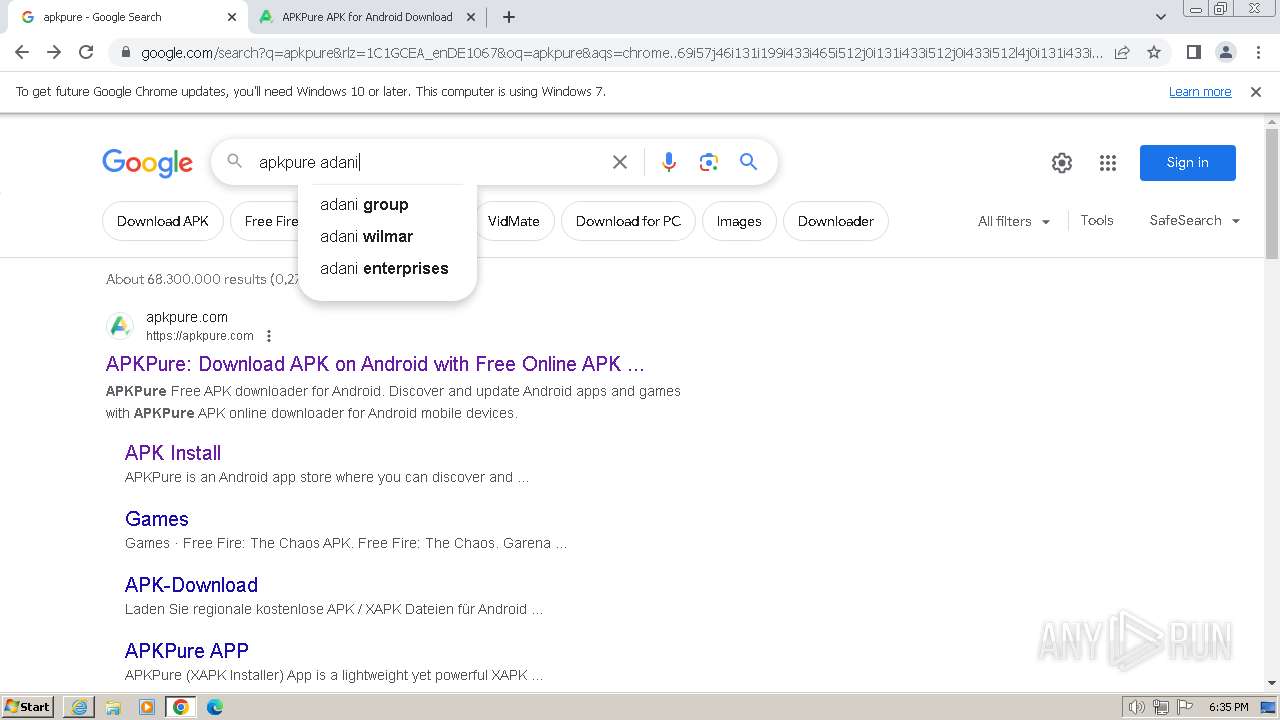Filter by Downloader chip
Image resolution: width=1280 pixels, height=720 pixels.
836,221
